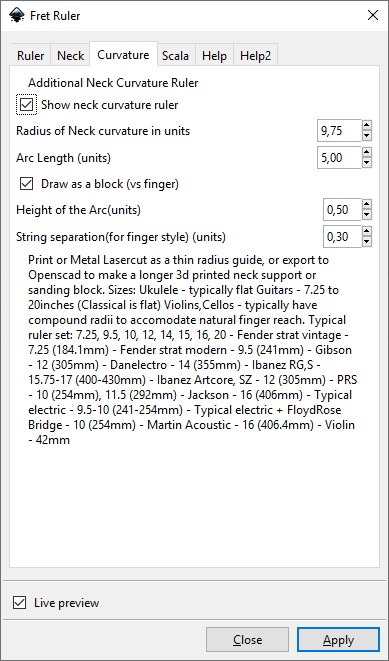Decrease Radius of Neck curvature value

pos(367,136)
